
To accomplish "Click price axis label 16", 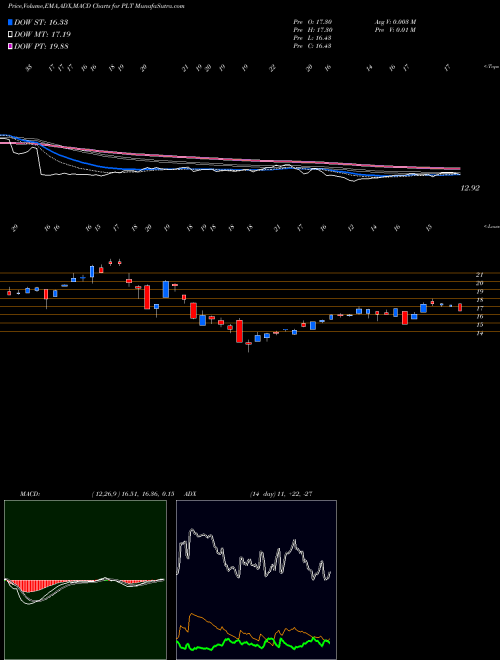I will click(x=479, y=317).
